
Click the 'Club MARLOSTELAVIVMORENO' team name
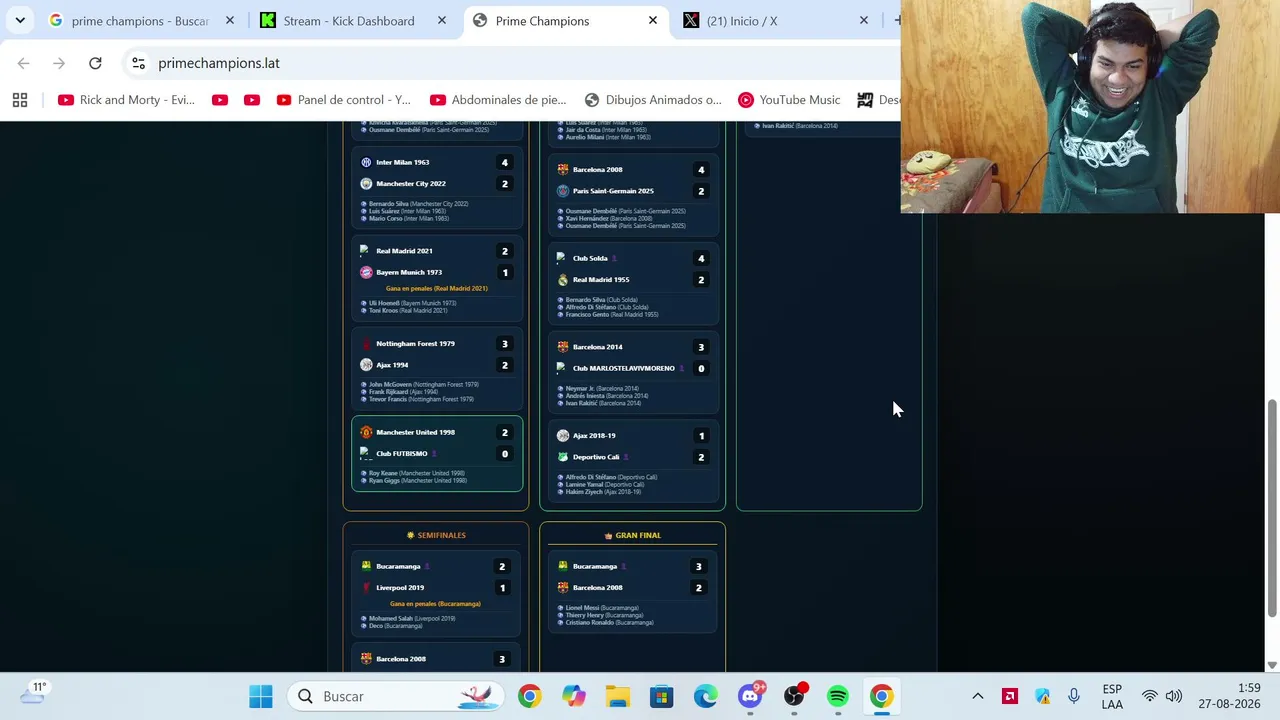tap(624, 368)
